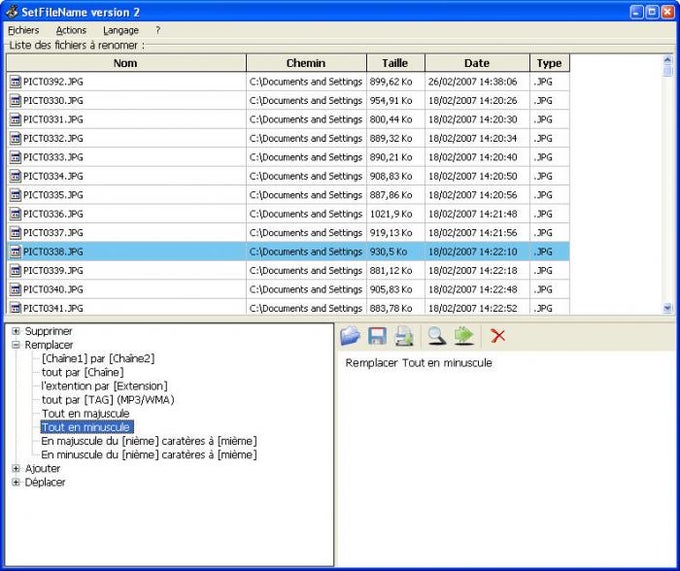Viewport: 680px width, 571px height.
Task: Click the open folder toolbar icon
Action: coord(350,336)
